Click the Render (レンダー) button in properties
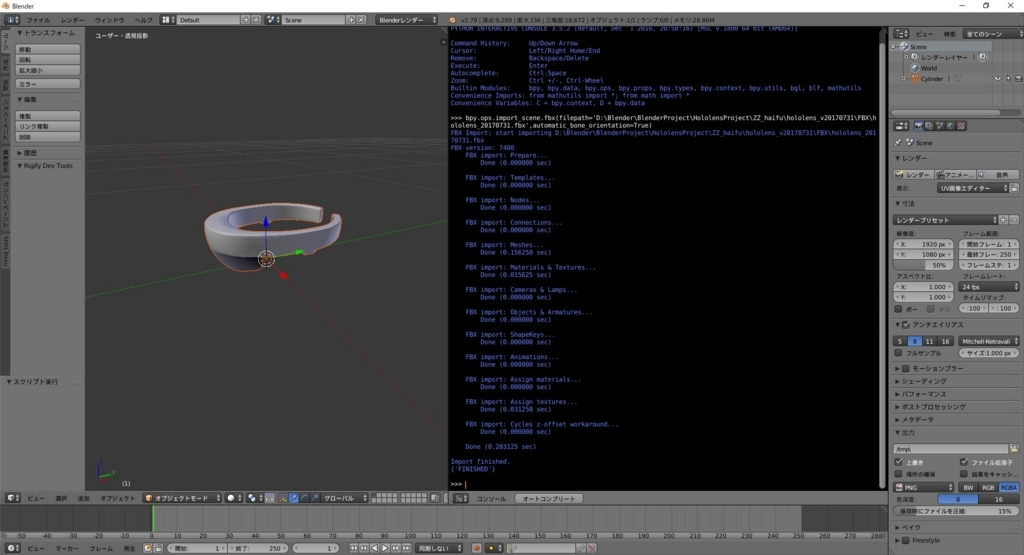The image size is (1024, 555). pos(912,174)
